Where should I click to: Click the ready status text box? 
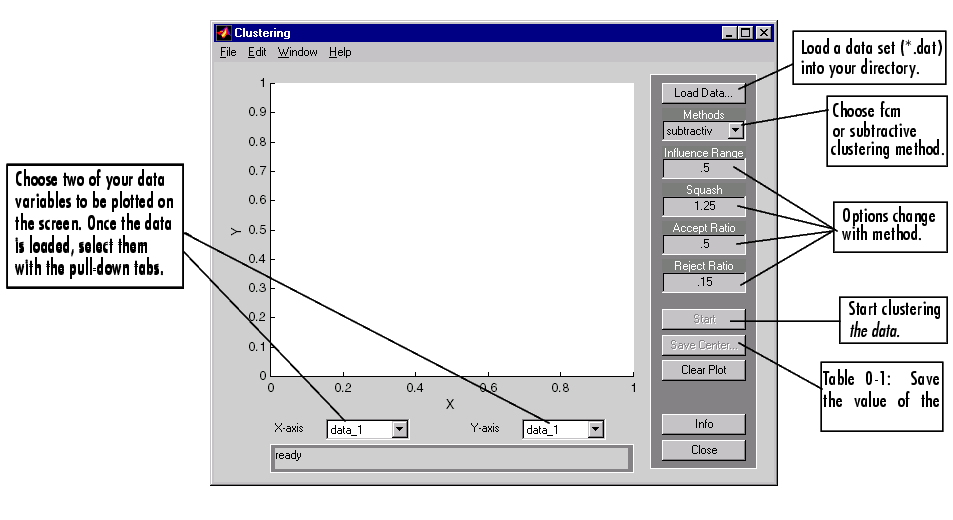pos(451,458)
